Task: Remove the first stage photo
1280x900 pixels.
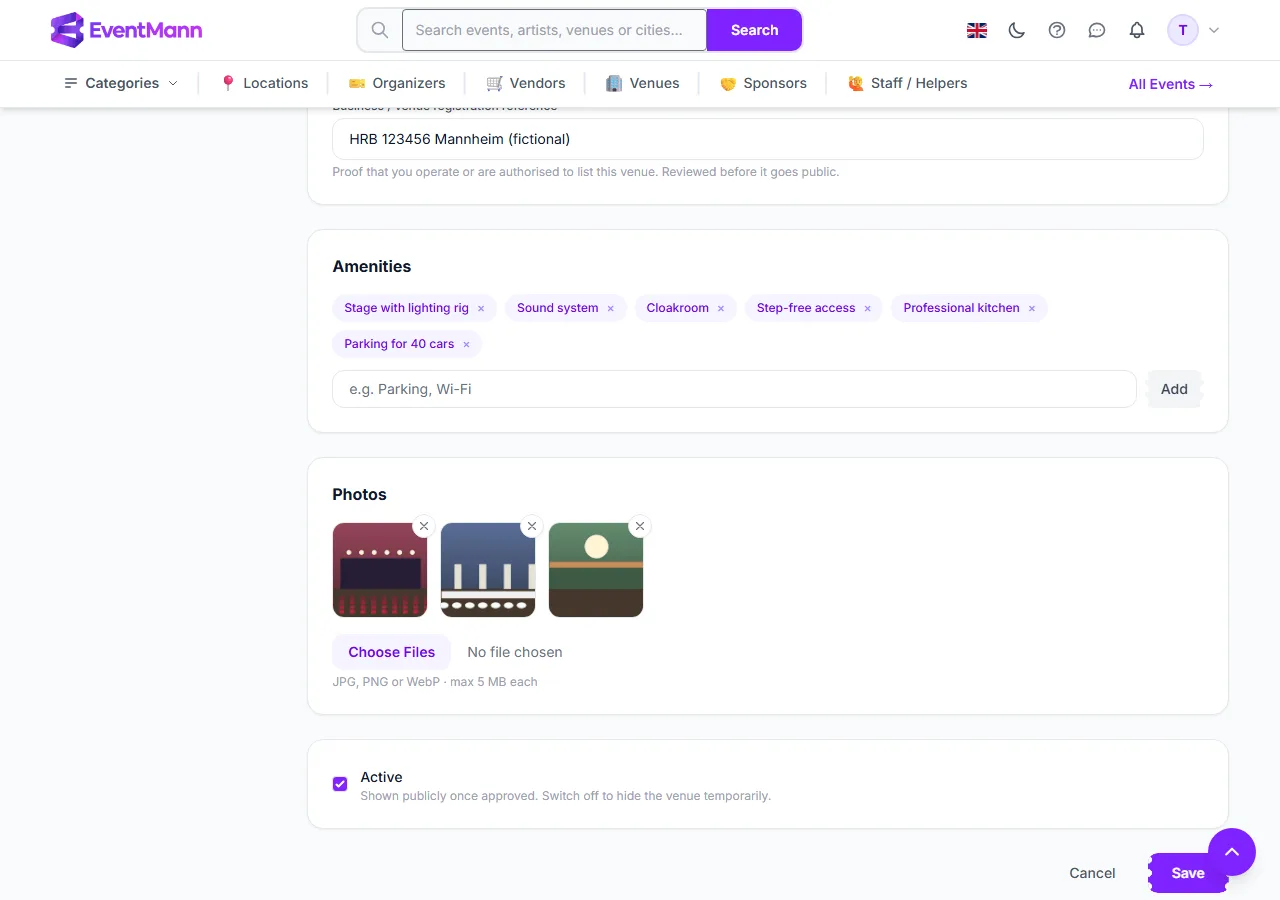Action: click(x=424, y=526)
